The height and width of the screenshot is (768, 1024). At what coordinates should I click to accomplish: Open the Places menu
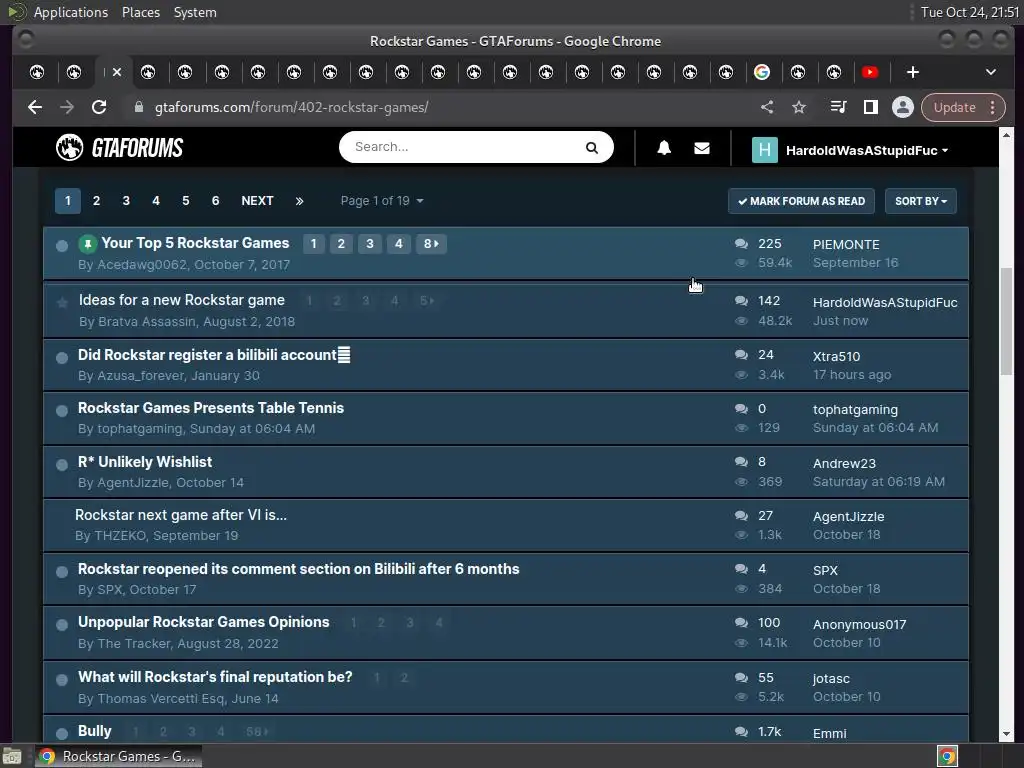click(x=140, y=12)
